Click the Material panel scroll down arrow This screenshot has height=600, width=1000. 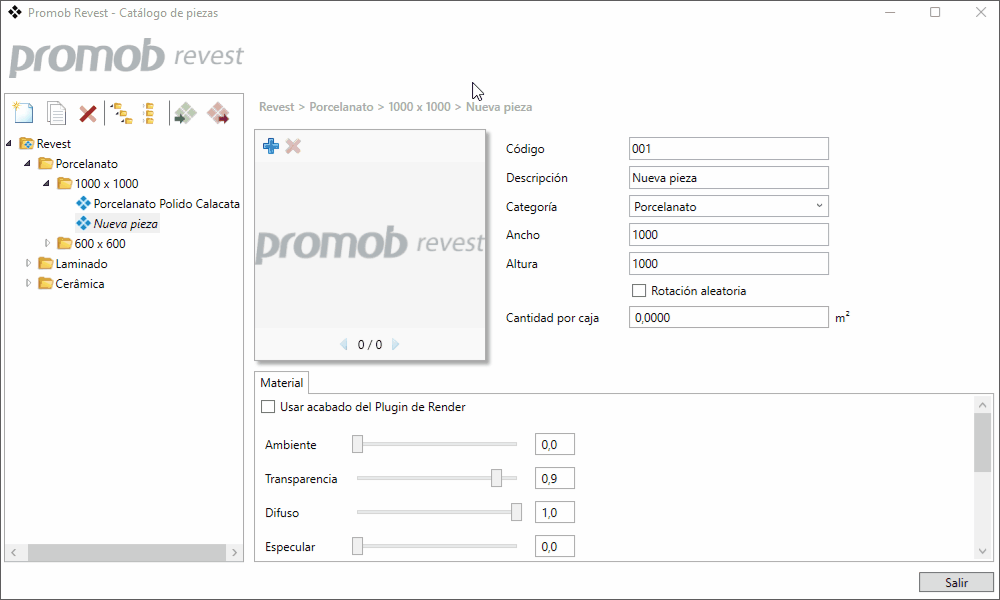pos(982,552)
